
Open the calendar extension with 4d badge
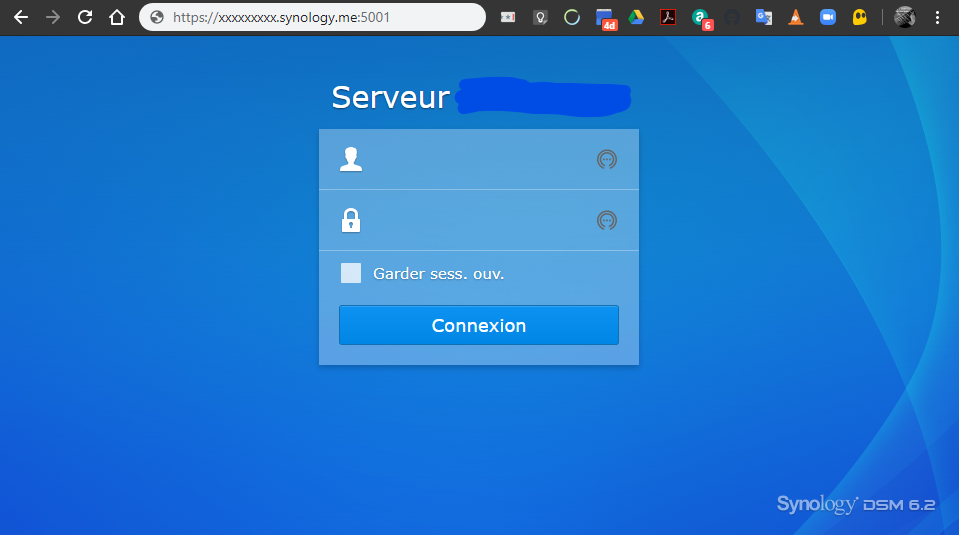click(605, 18)
